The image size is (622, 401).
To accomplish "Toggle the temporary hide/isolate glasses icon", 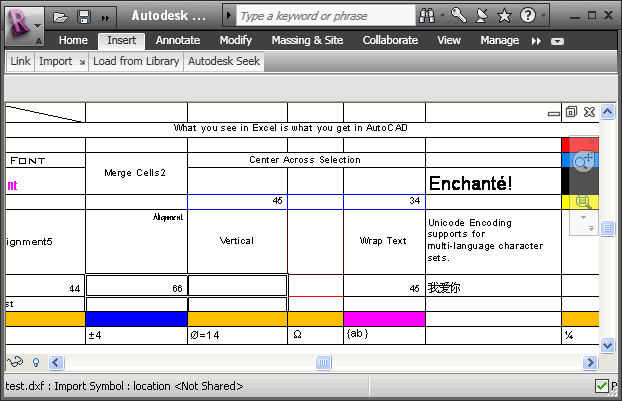I will pyautogui.click(x=15, y=362).
